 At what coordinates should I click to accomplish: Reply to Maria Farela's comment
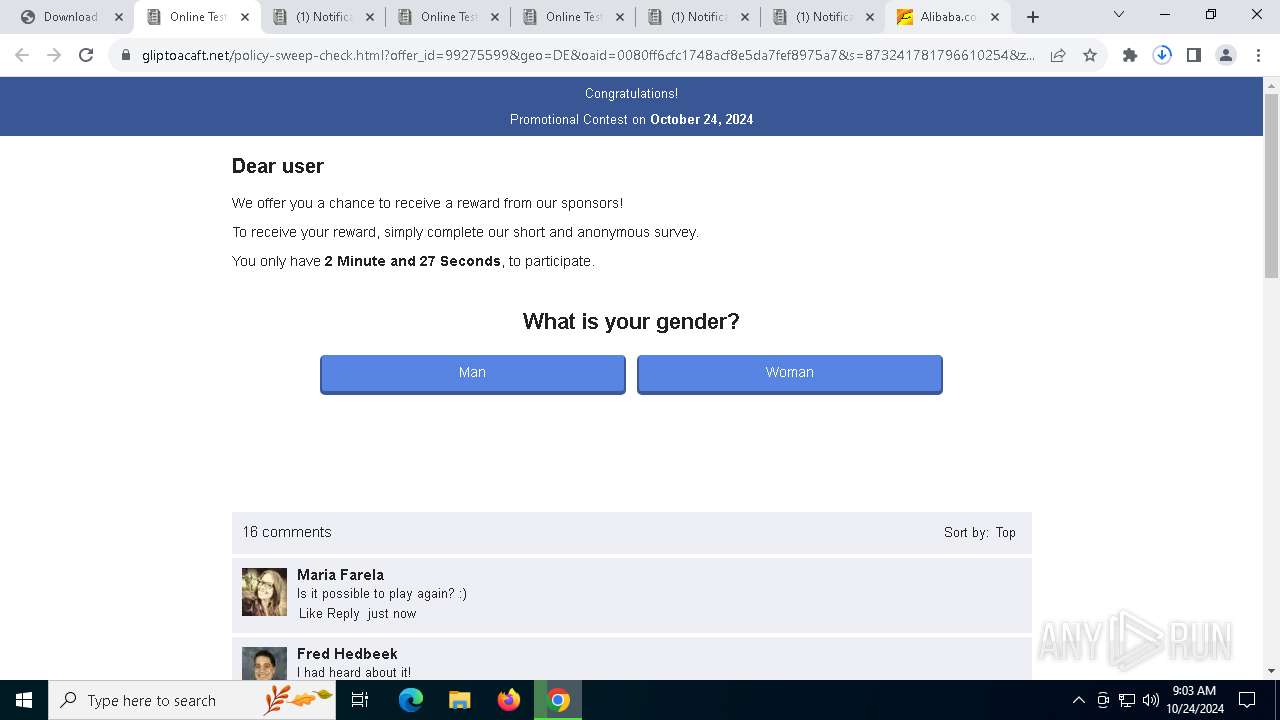click(x=343, y=614)
